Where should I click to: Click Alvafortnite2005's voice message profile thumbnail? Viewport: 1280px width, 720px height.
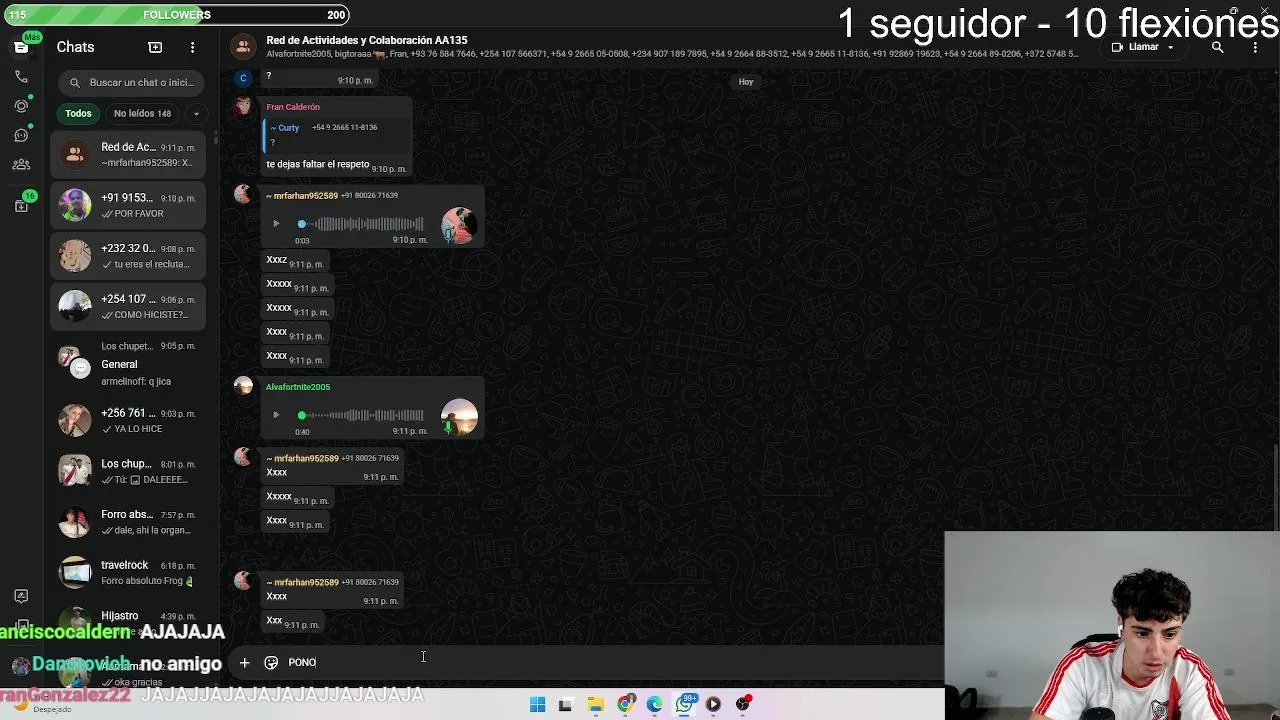coord(459,417)
